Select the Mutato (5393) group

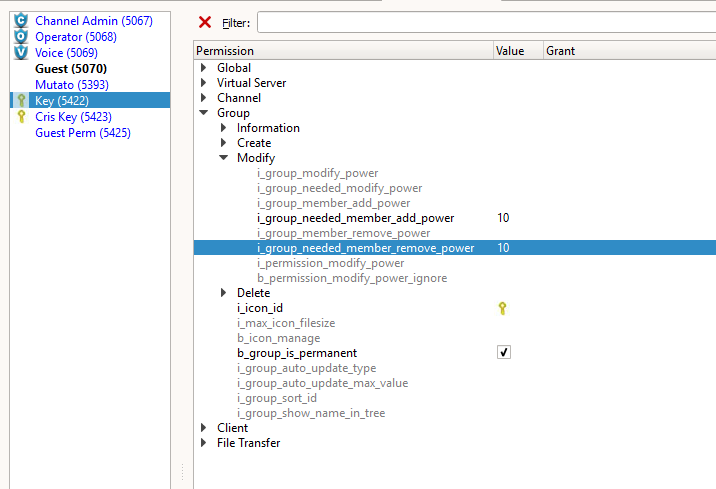(71, 84)
